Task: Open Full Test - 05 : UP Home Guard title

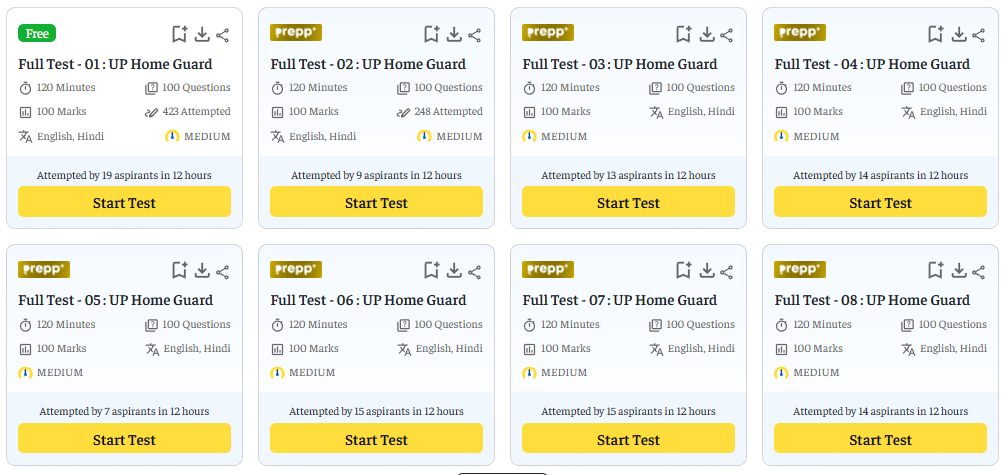Action: click(116, 300)
